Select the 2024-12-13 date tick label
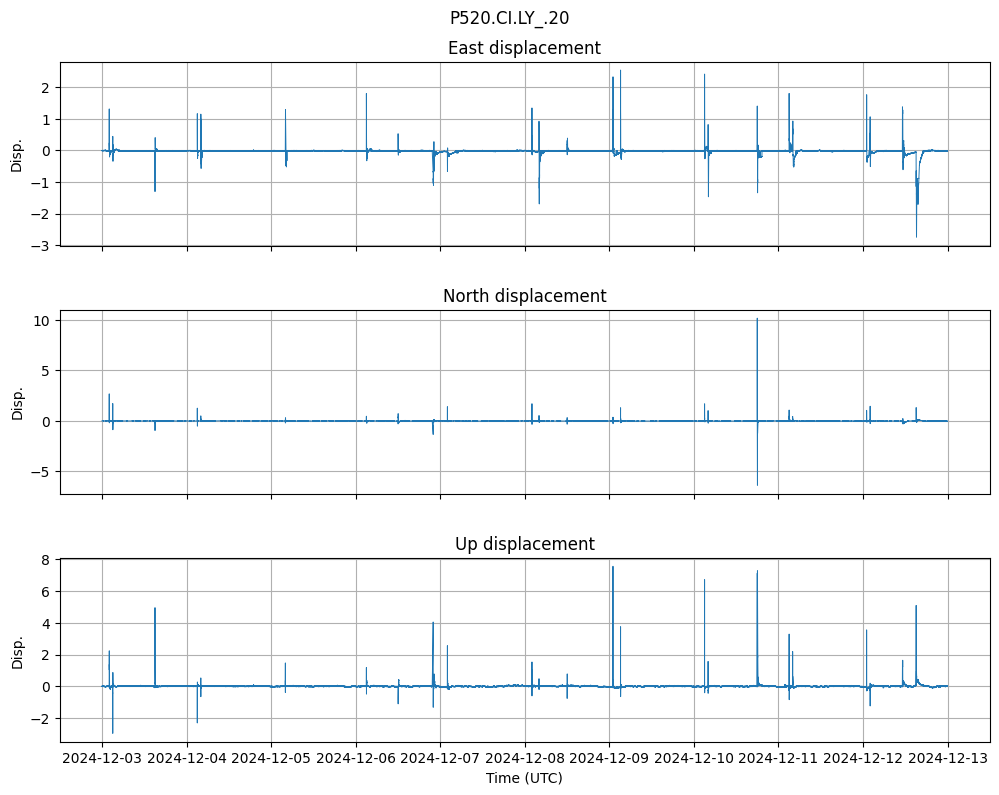999x795 pixels. click(x=948, y=758)
